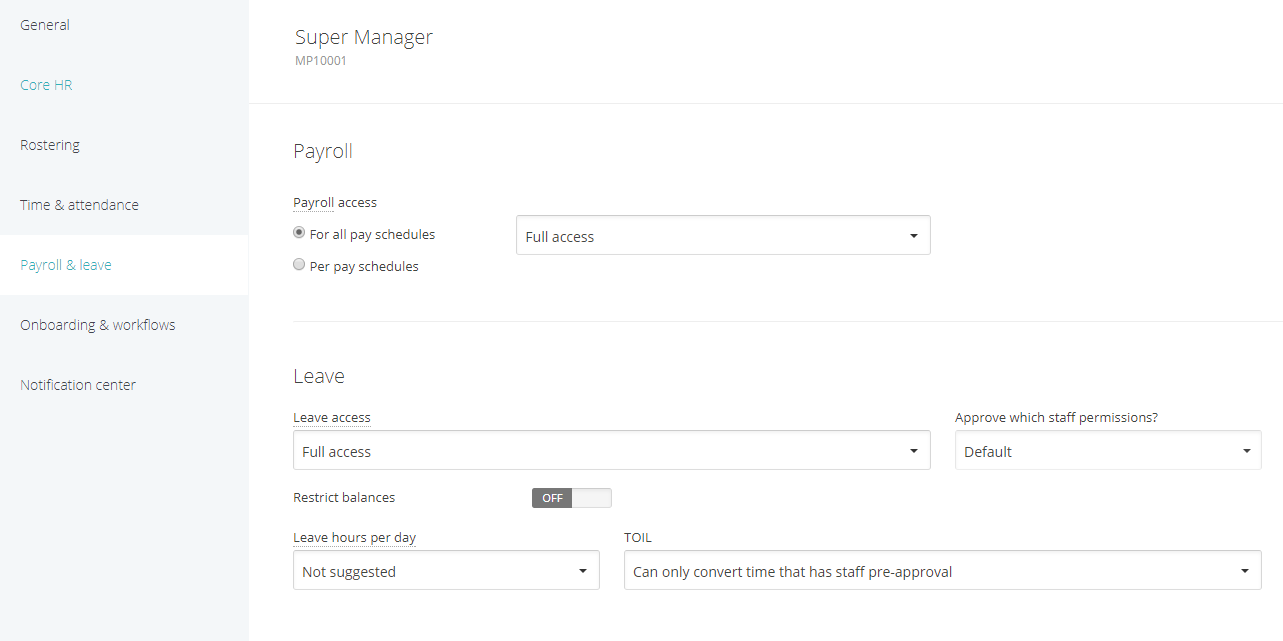Open Payroll access Full access dropdown
Image resolution: width=1283 pixels, height=641 pixels.
(x=723, y=236)
